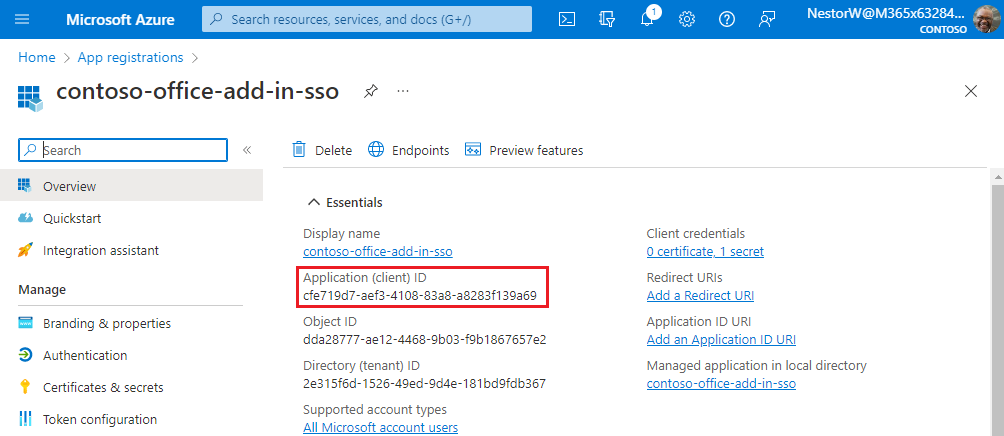1004x436 pixels.
Task: Open portal settings gear
Action: coord(687,19)
